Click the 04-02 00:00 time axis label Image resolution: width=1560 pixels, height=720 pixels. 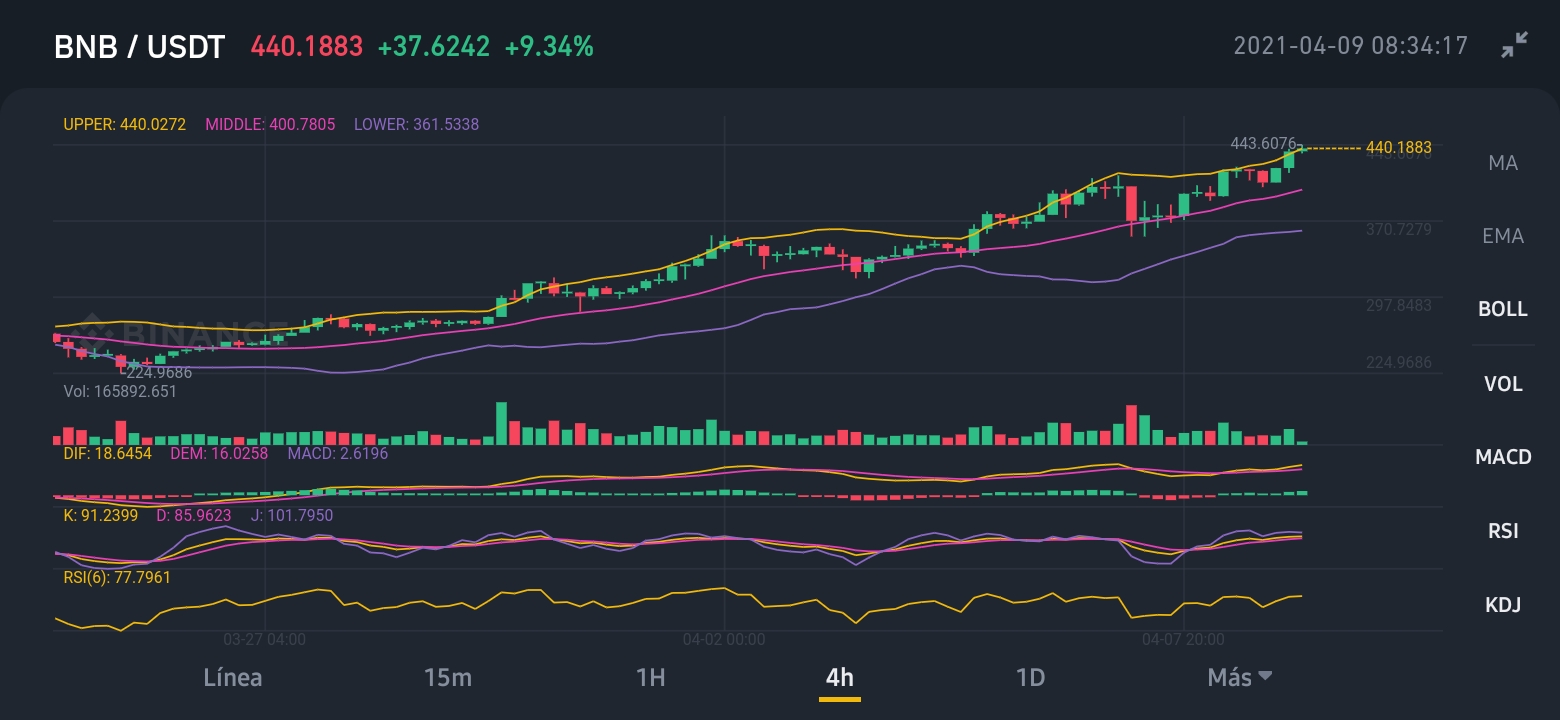tap(723, 638)
